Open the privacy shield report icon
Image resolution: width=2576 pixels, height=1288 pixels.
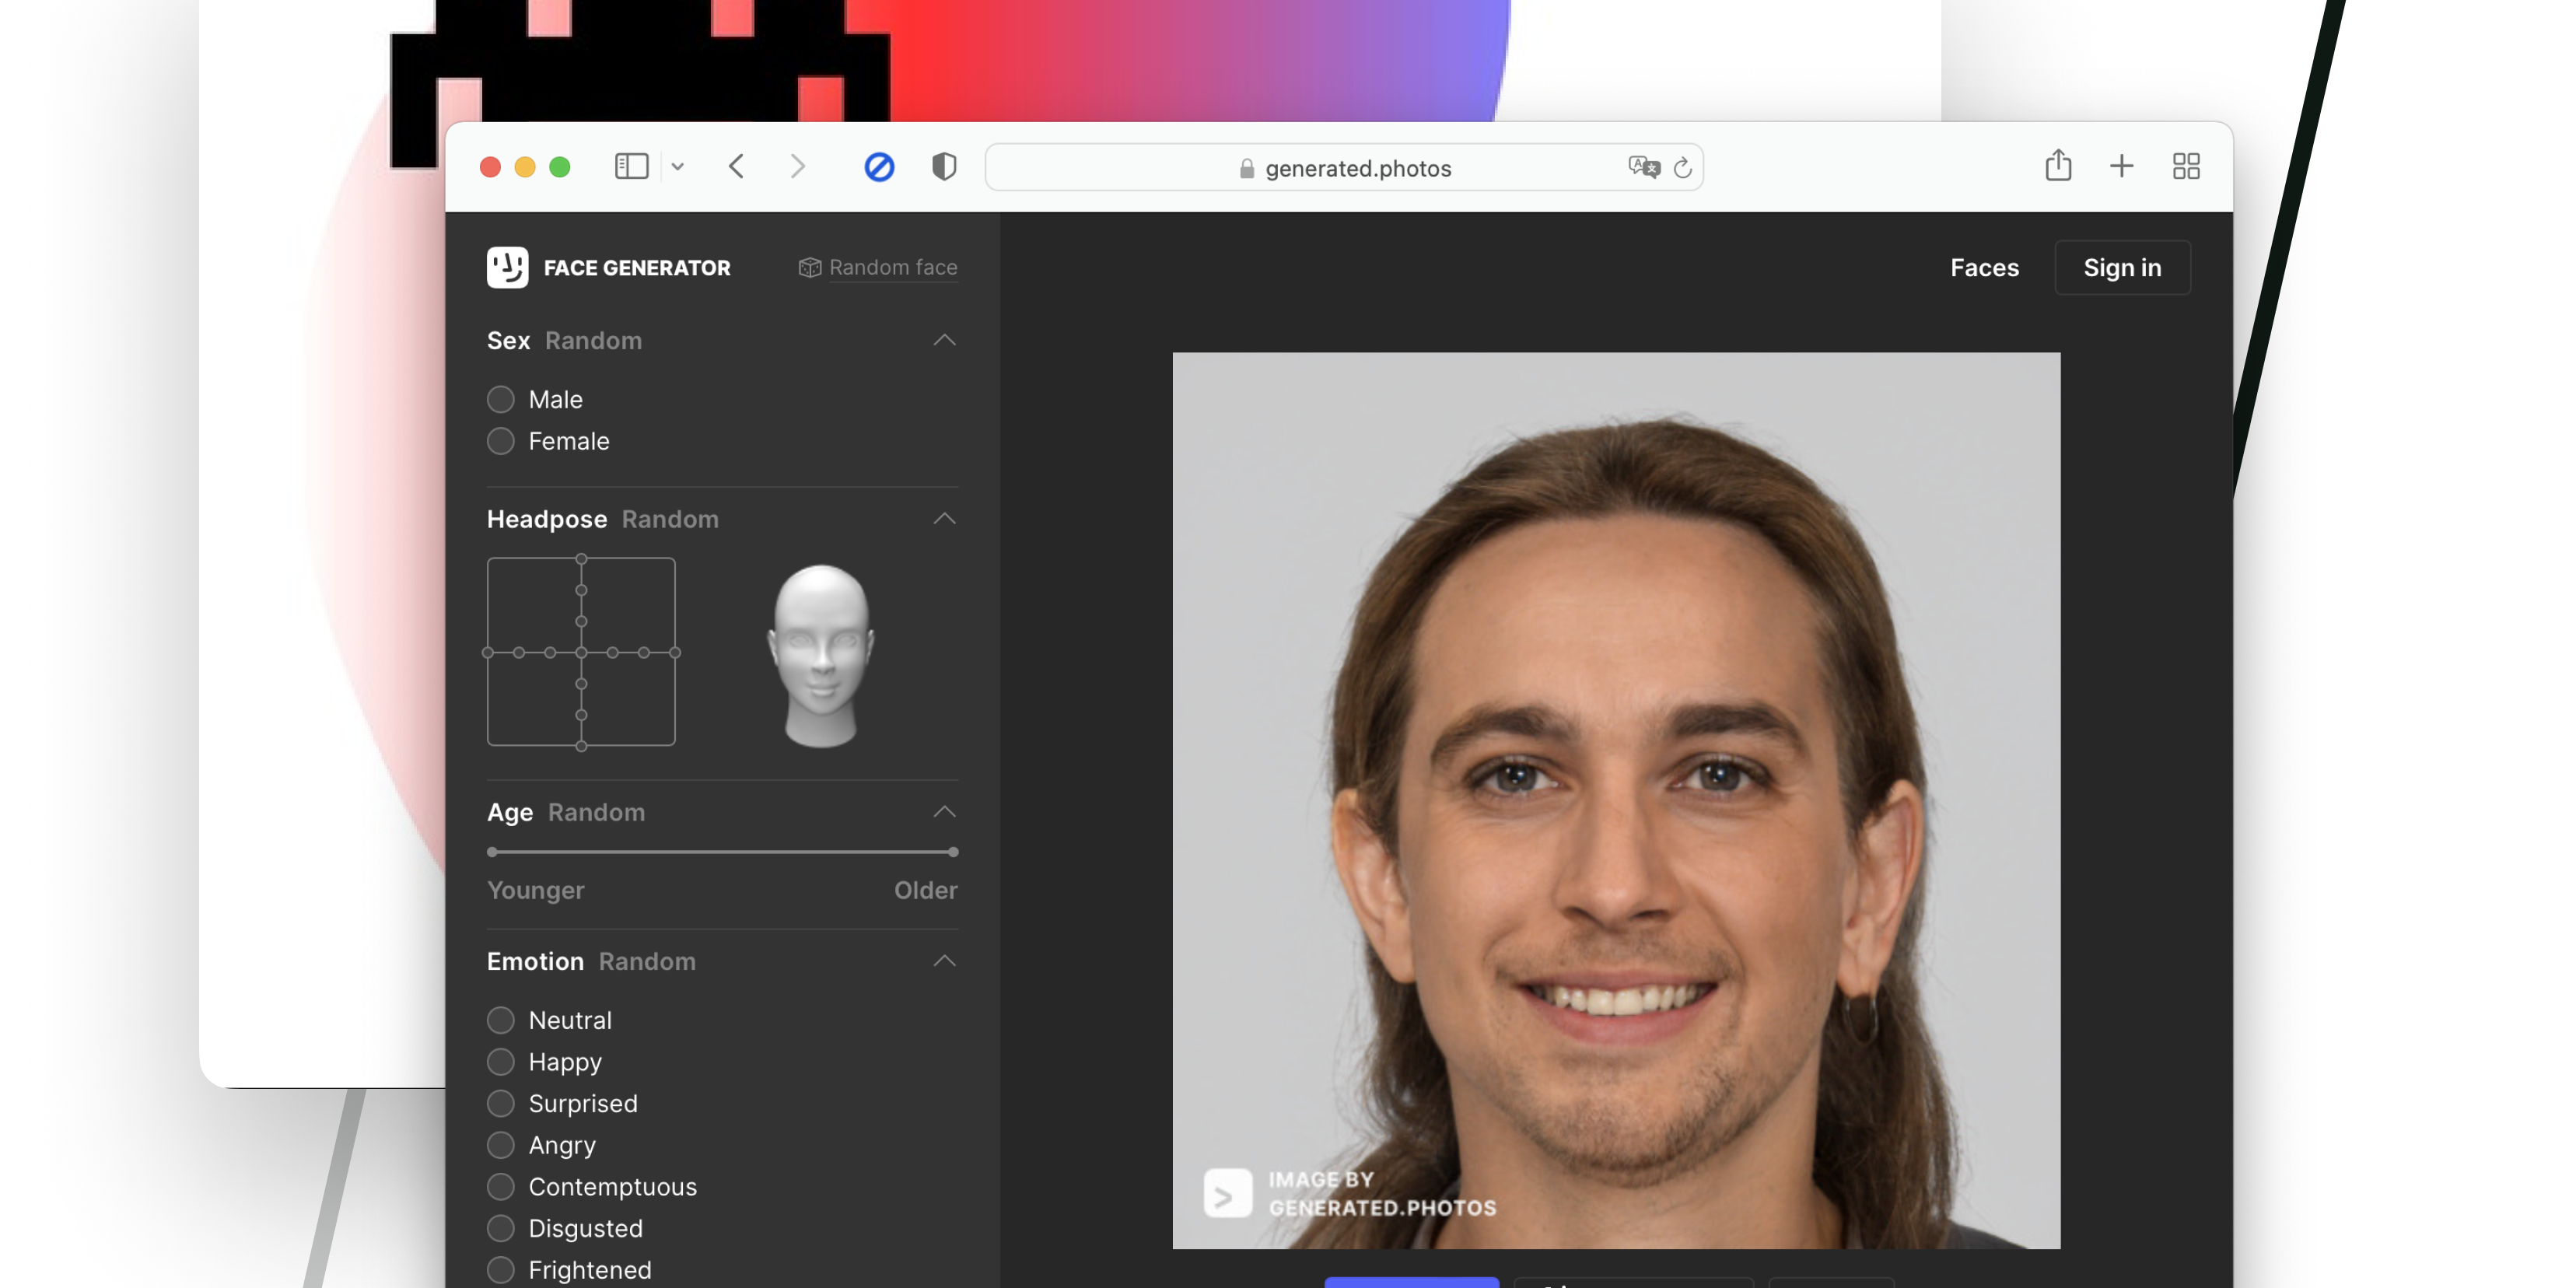coord(943,166)
